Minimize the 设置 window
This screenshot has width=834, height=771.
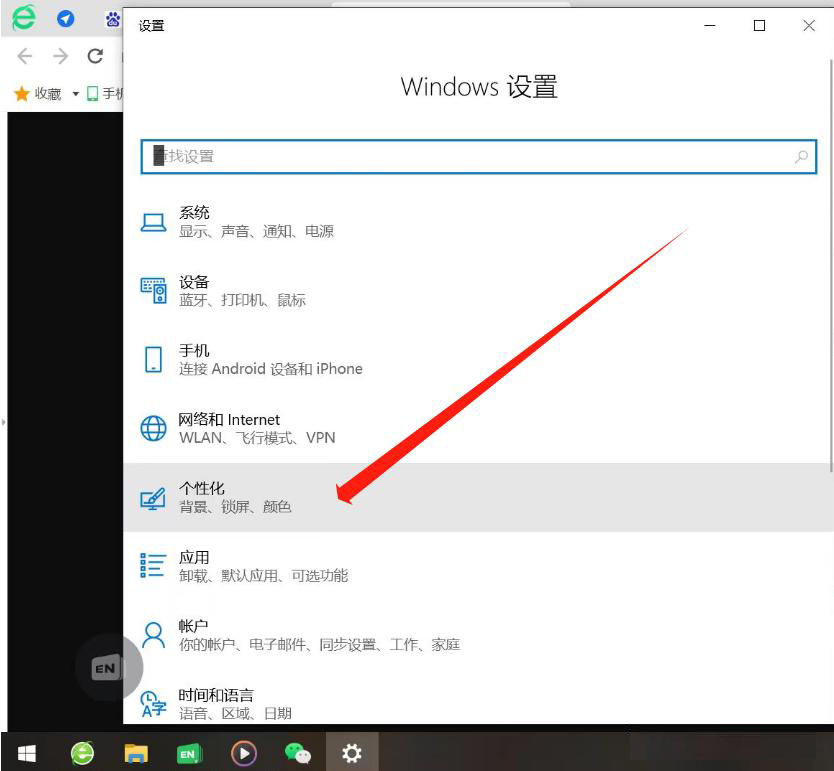(x=710, y=26)
